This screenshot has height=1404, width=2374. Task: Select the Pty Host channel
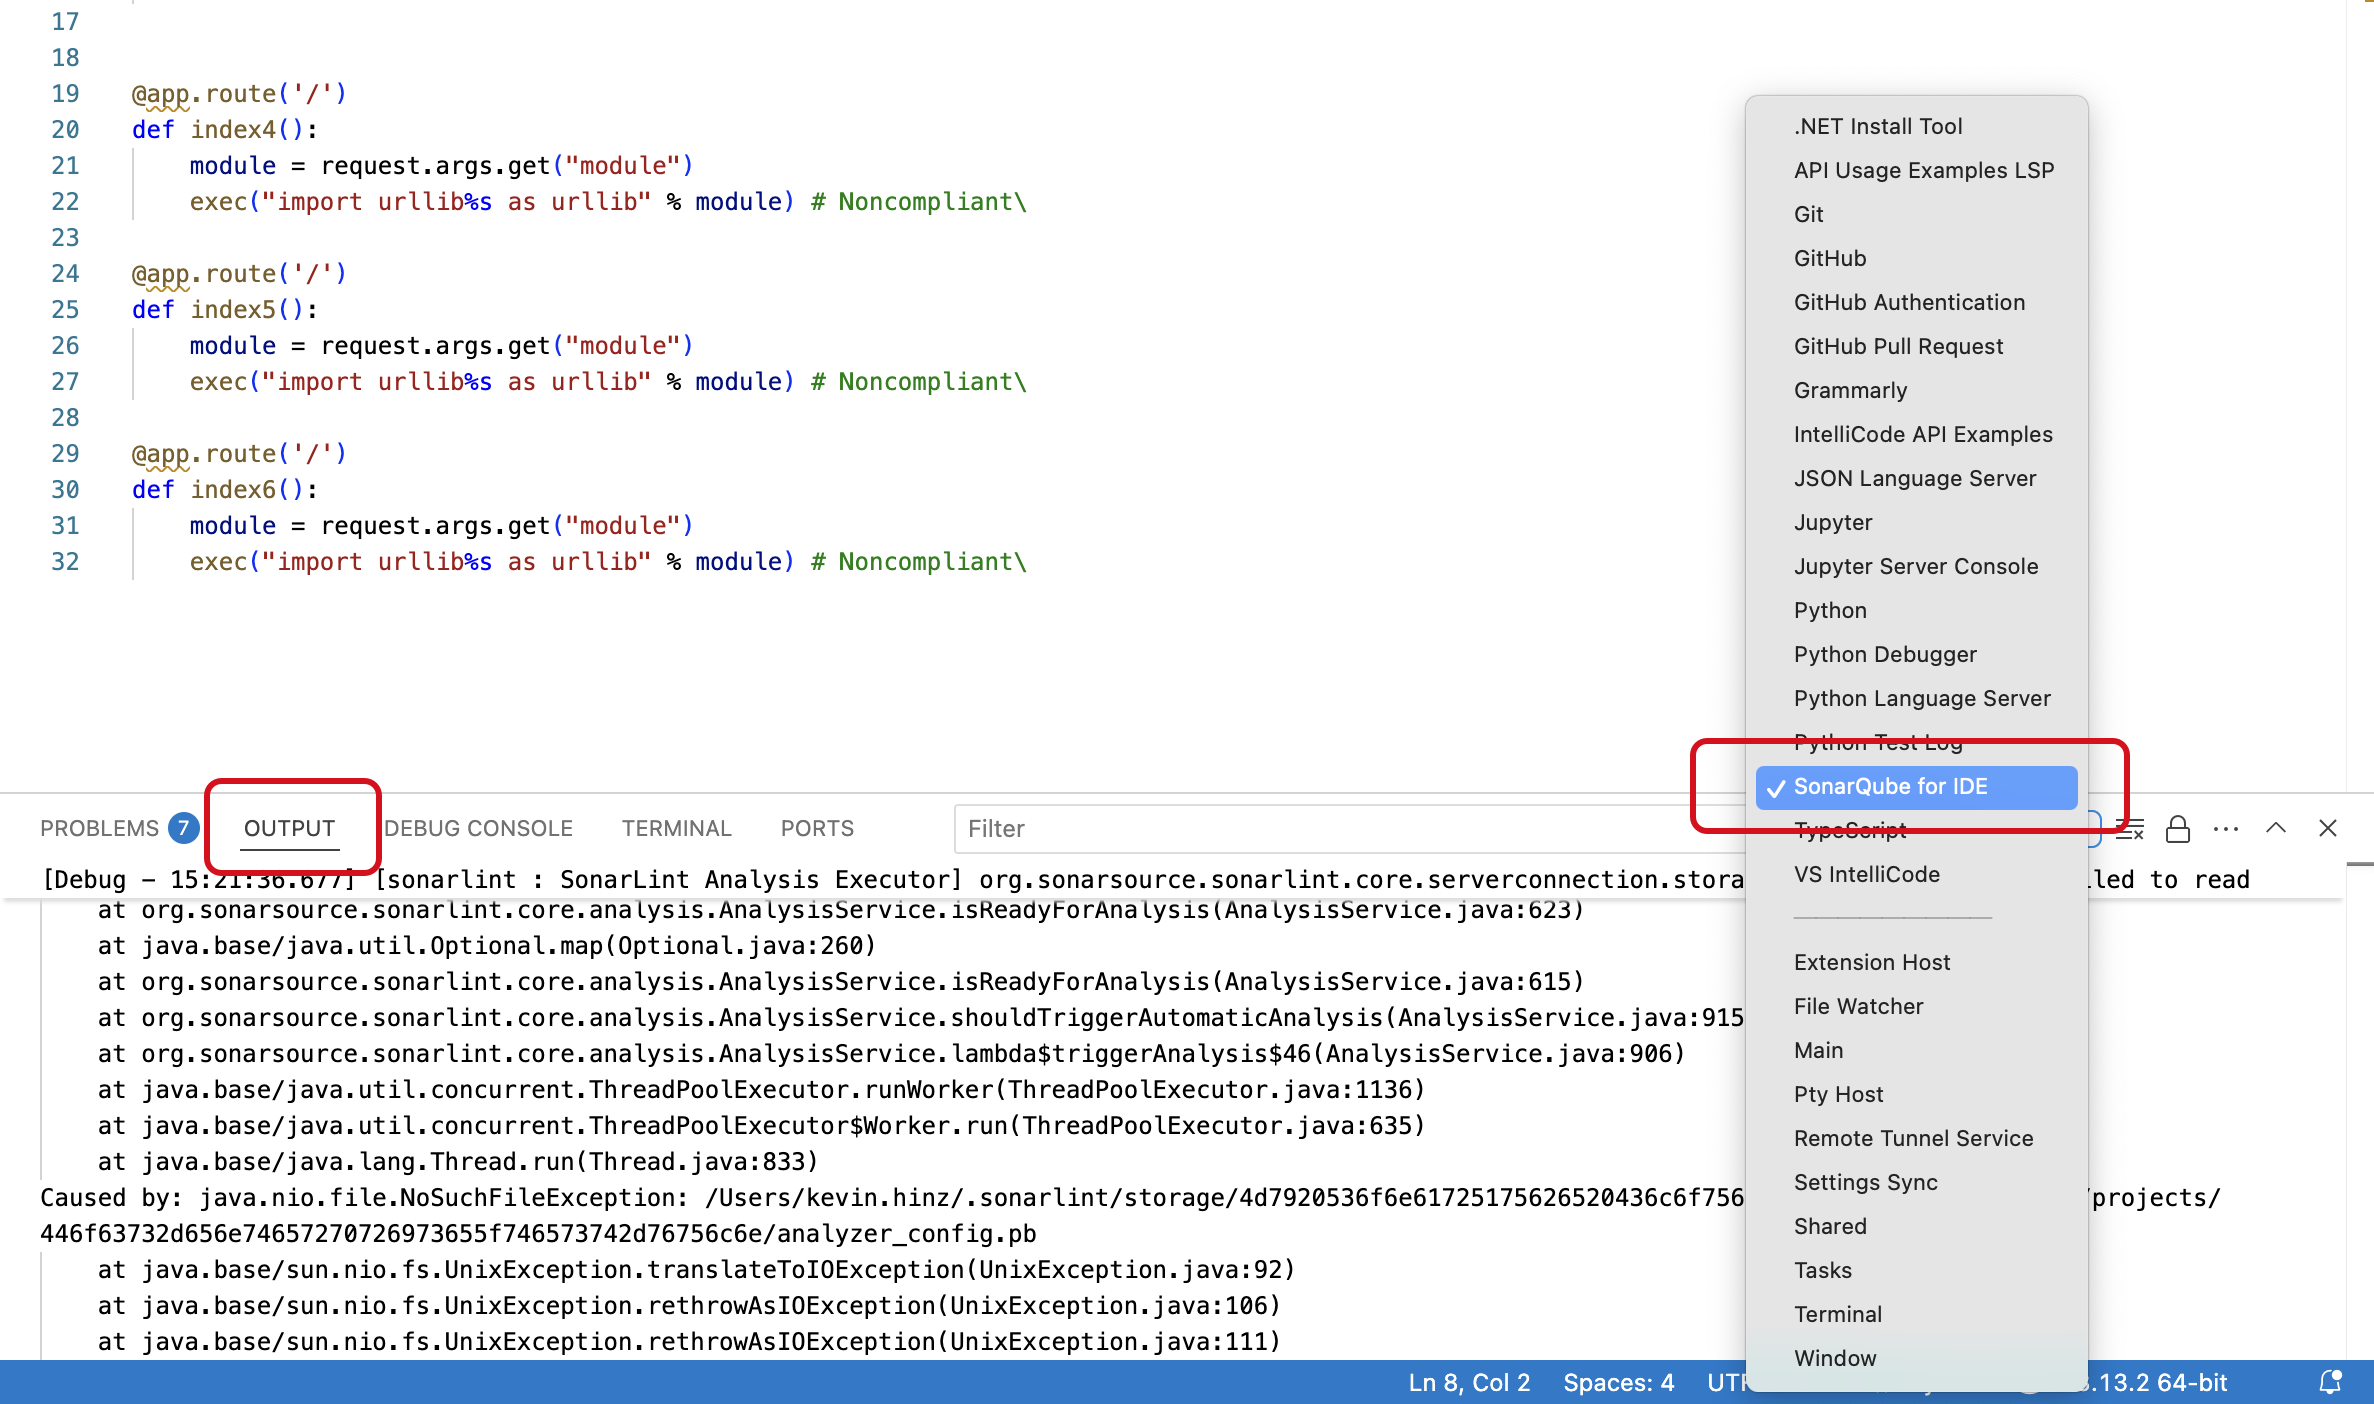pos(1916,1094)
